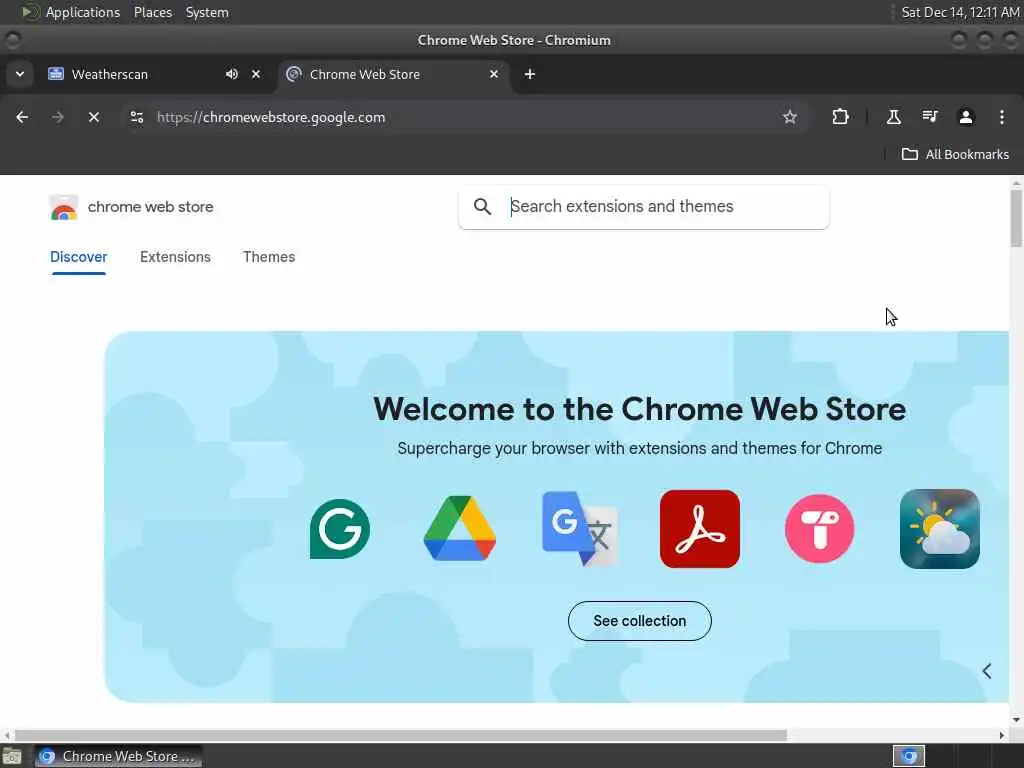Open the profile avatar icon
Screen dimensions: 1024x768
(x=966, y=117)
